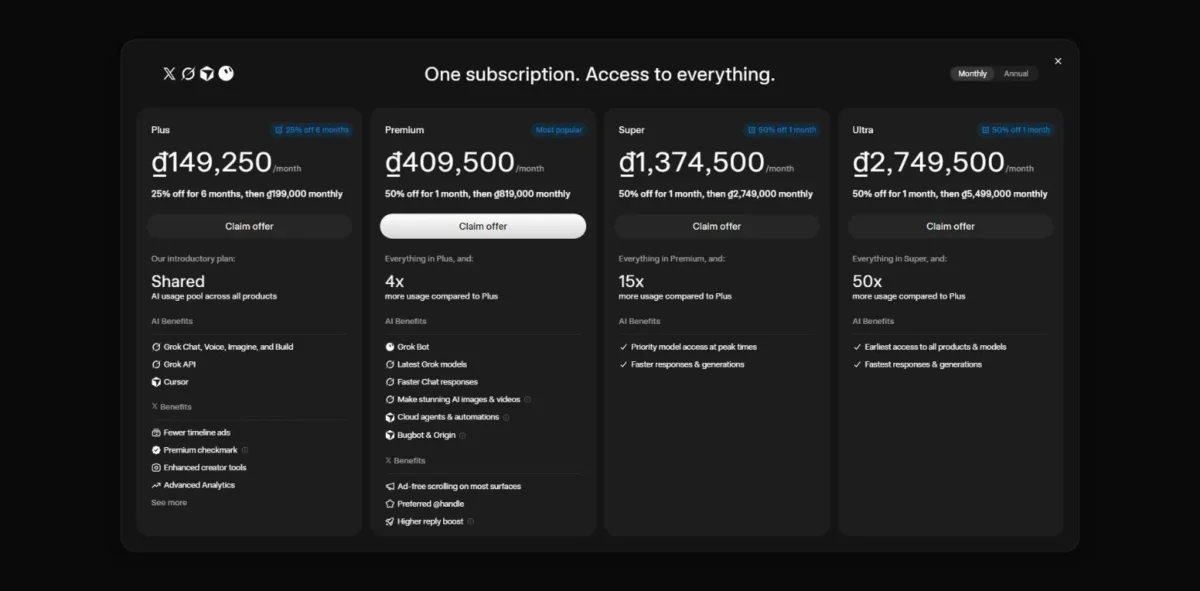
Task: Click the '50x' usage heading
Action: pos(866,282)
